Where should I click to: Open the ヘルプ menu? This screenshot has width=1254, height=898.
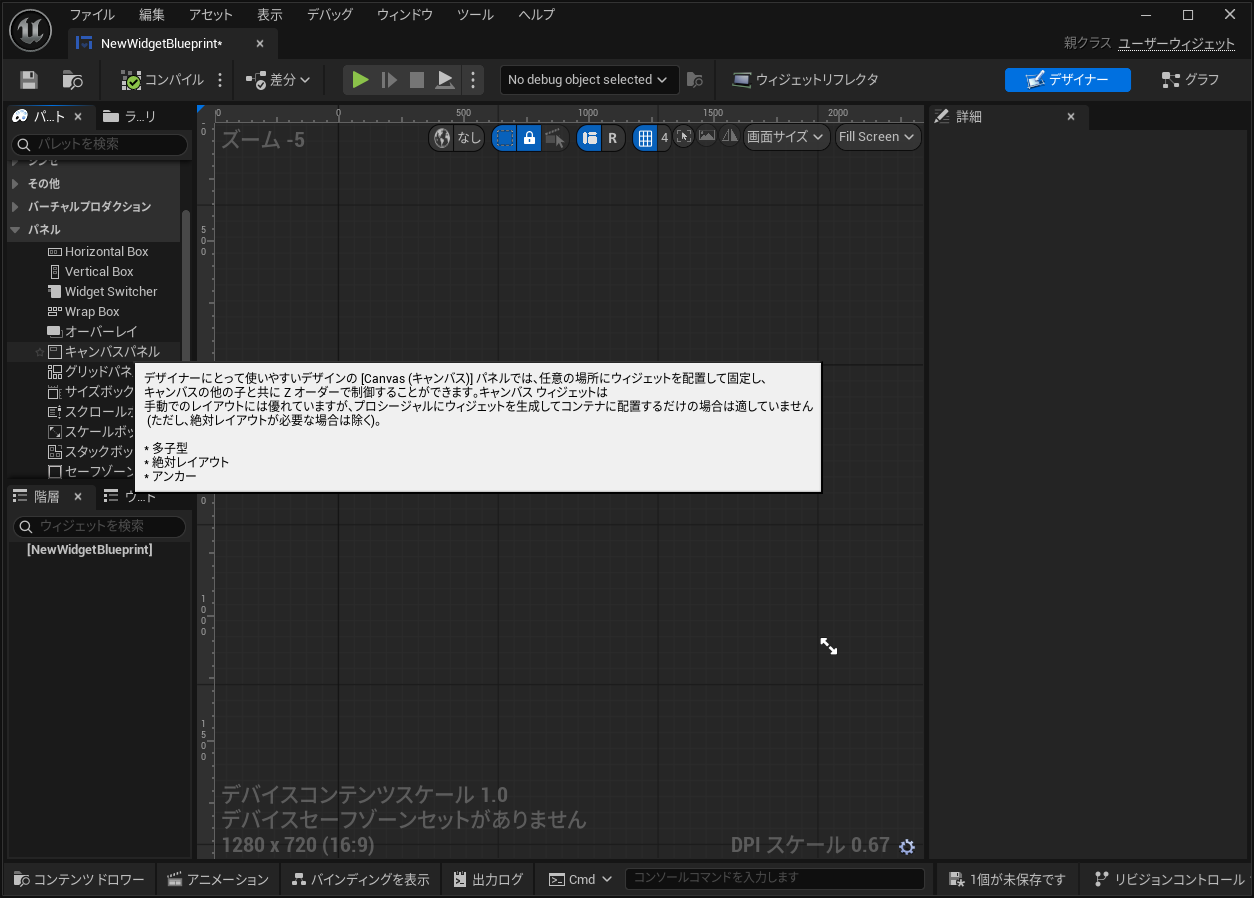pyautogui.click(x=536, y=15)
